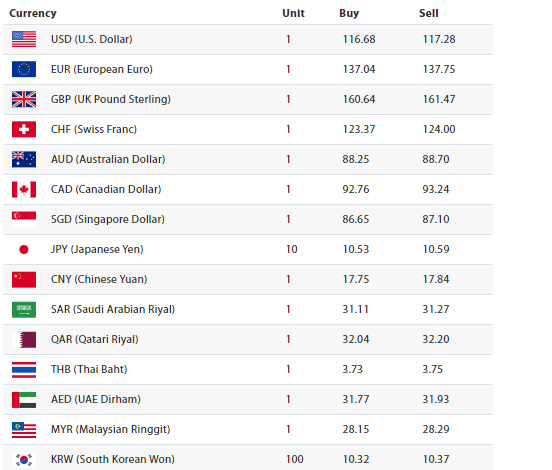Screen dimensions: 552x470
Task: Click the Buy column header
Action: [x=349, y=13]
